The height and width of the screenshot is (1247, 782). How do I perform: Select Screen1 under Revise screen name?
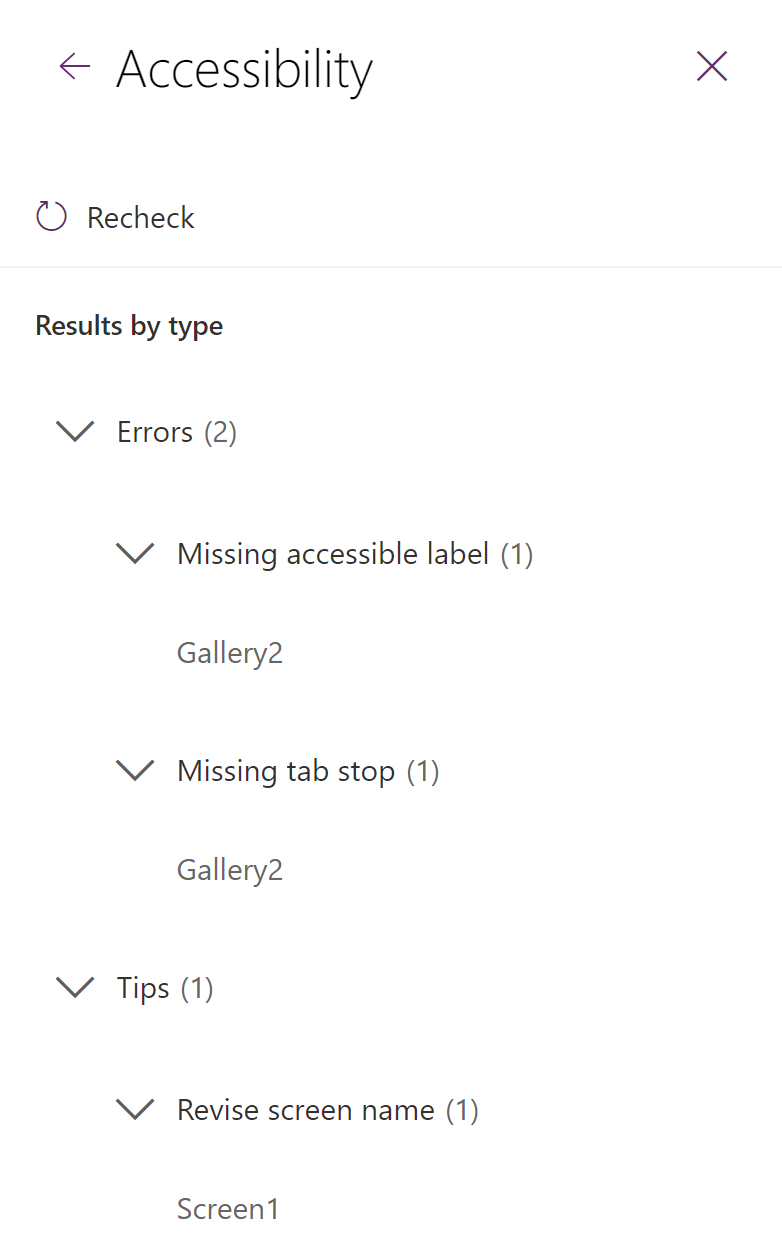click(228, 1208)
